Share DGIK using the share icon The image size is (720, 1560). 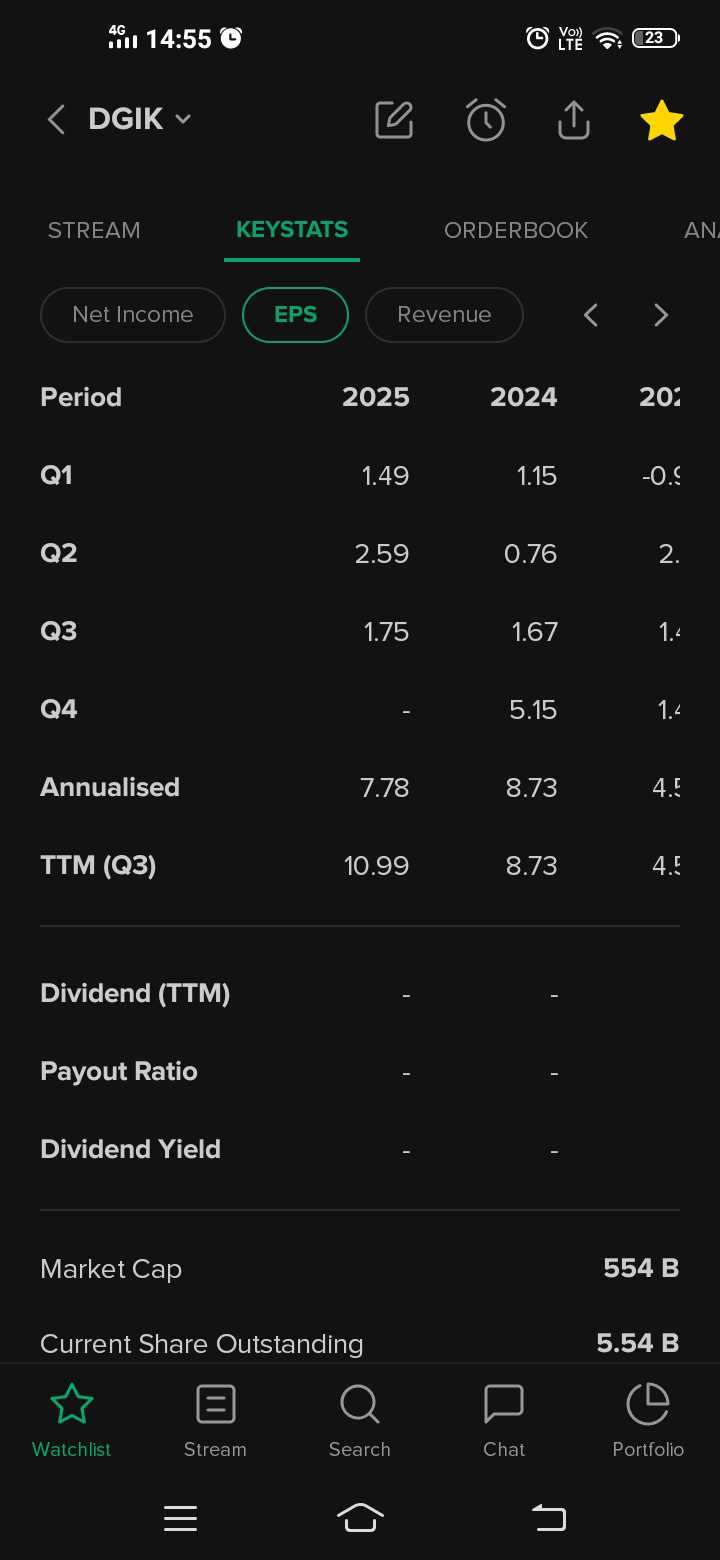[x=573, y=121]
